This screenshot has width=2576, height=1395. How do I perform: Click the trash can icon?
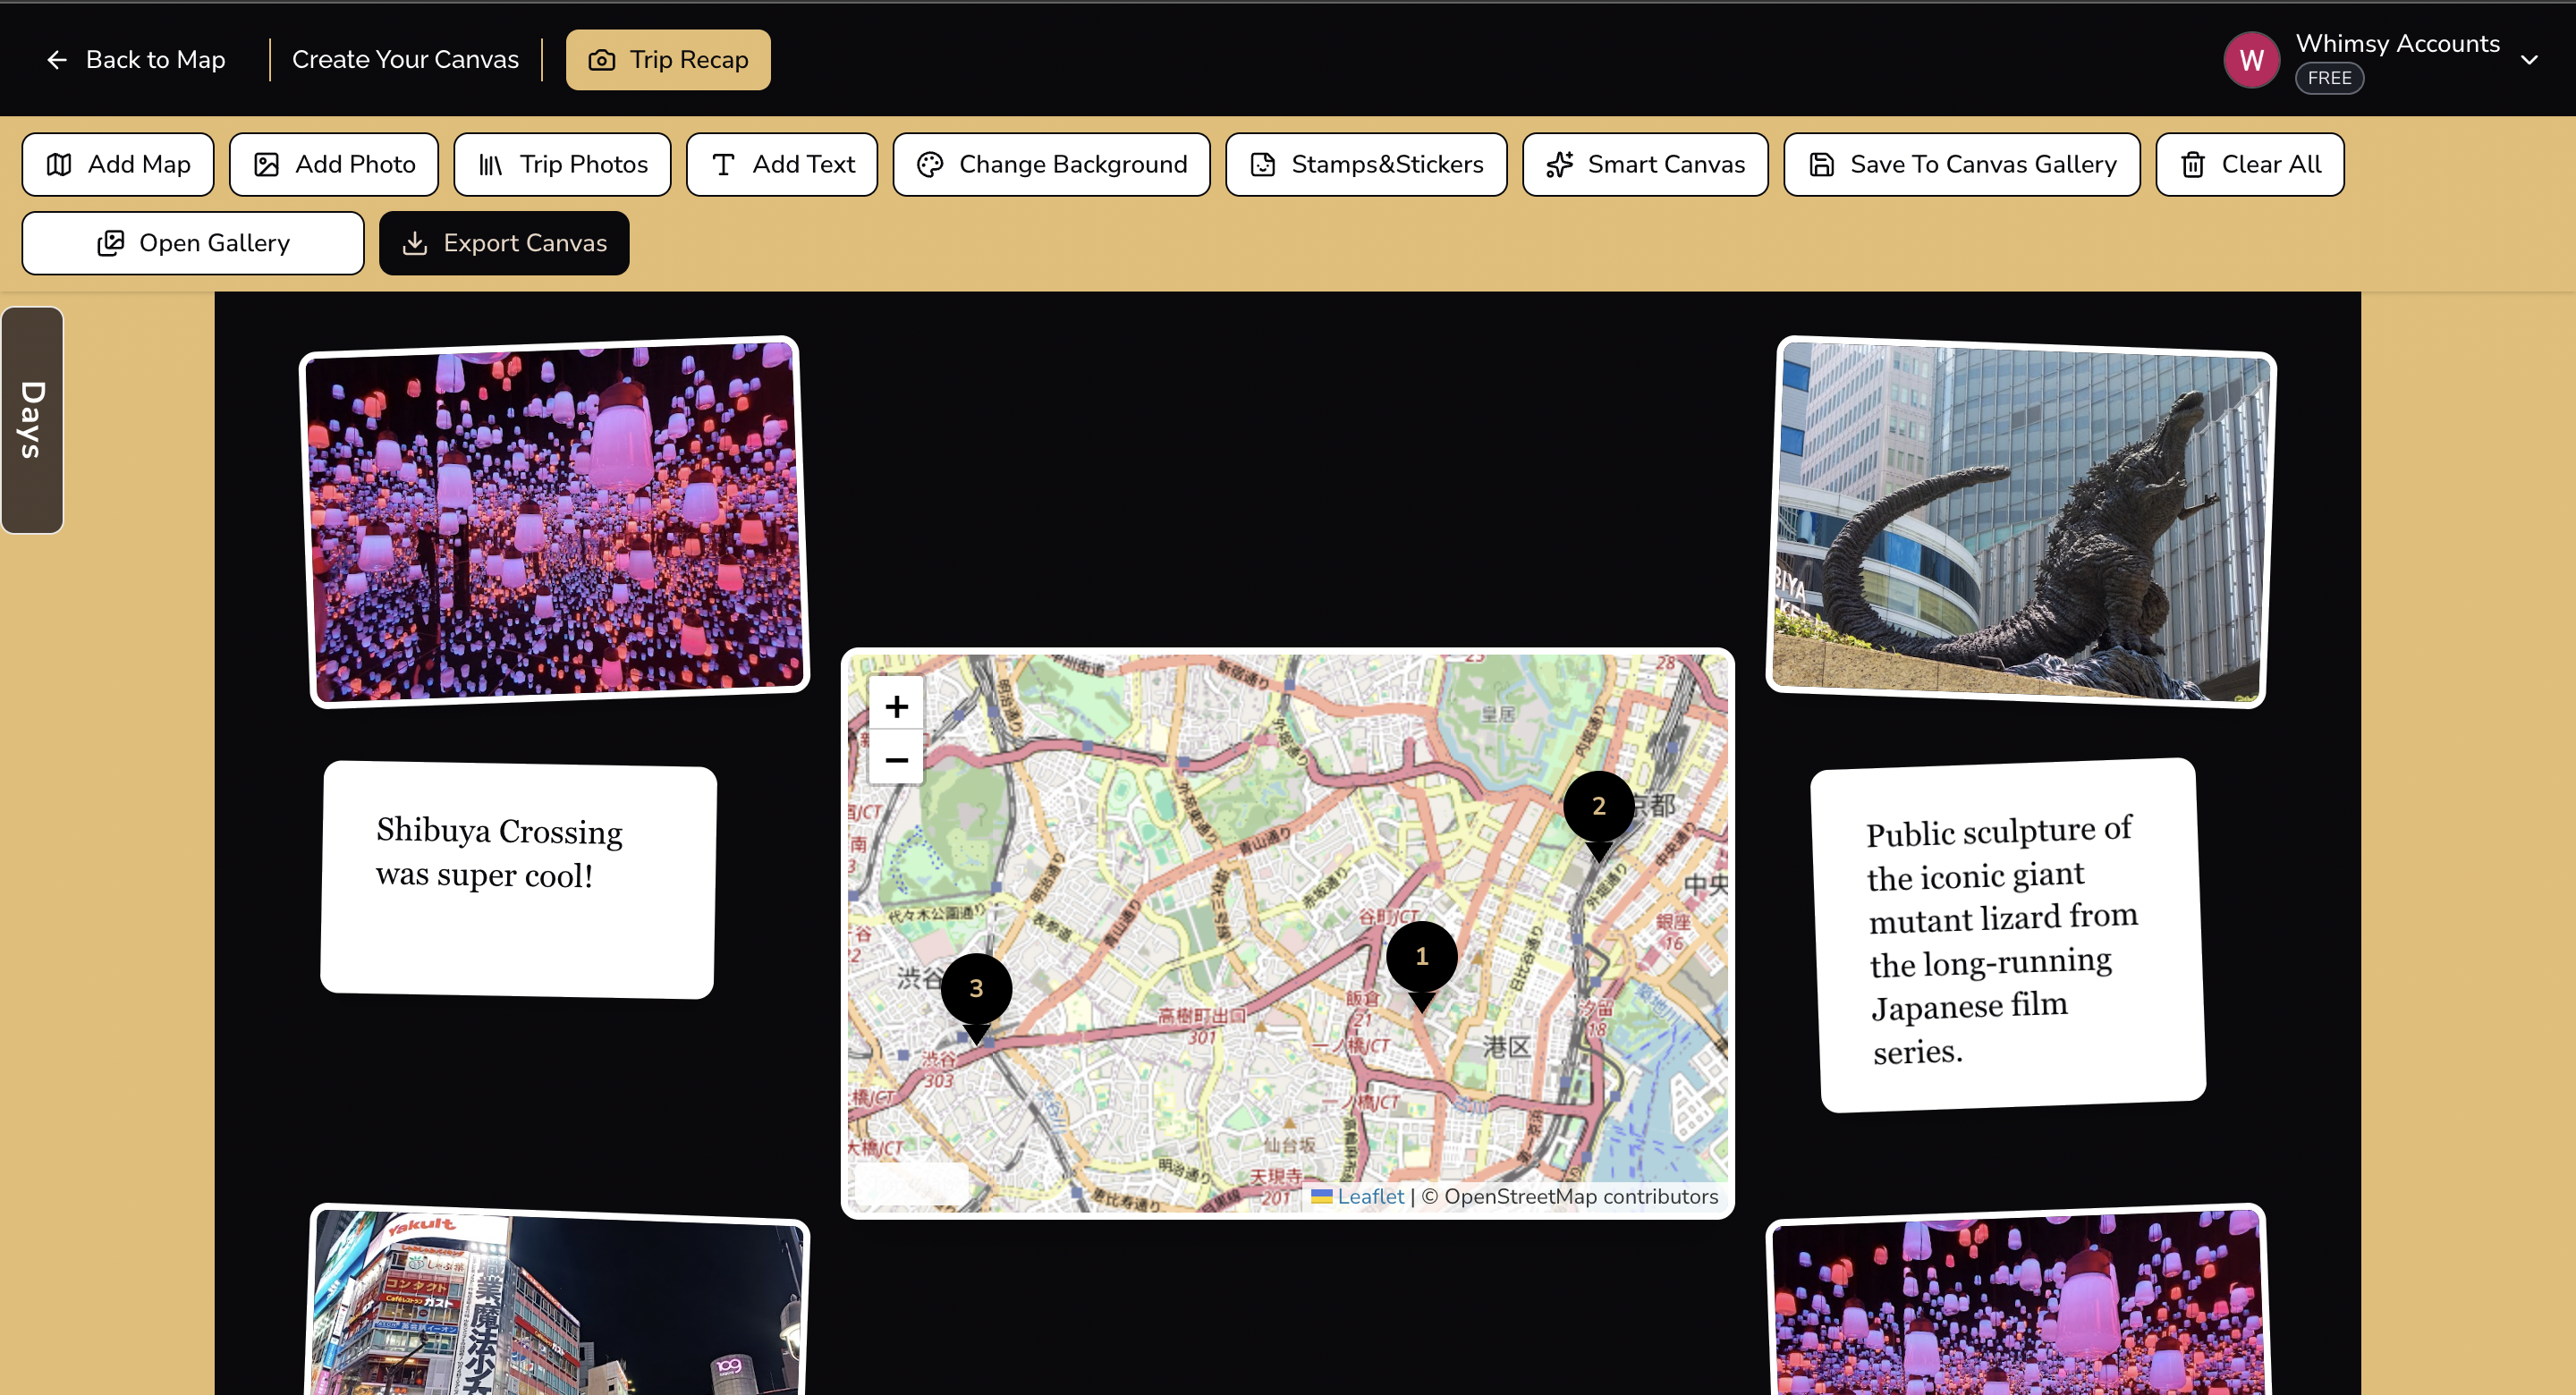(x=2193, y=165)
